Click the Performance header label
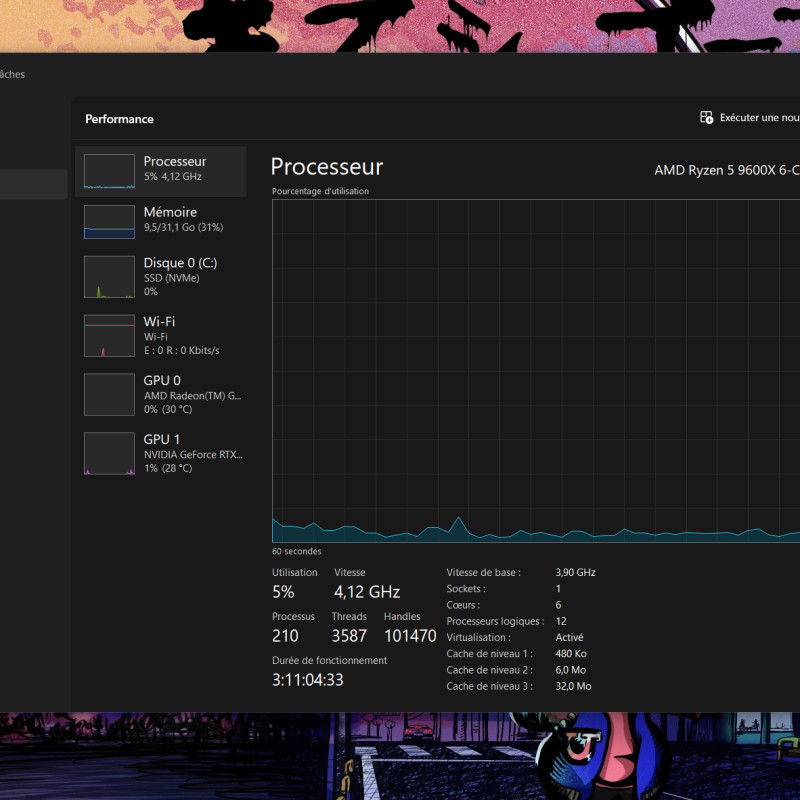Viewport: 800px width, 800px height. point(119,118)
